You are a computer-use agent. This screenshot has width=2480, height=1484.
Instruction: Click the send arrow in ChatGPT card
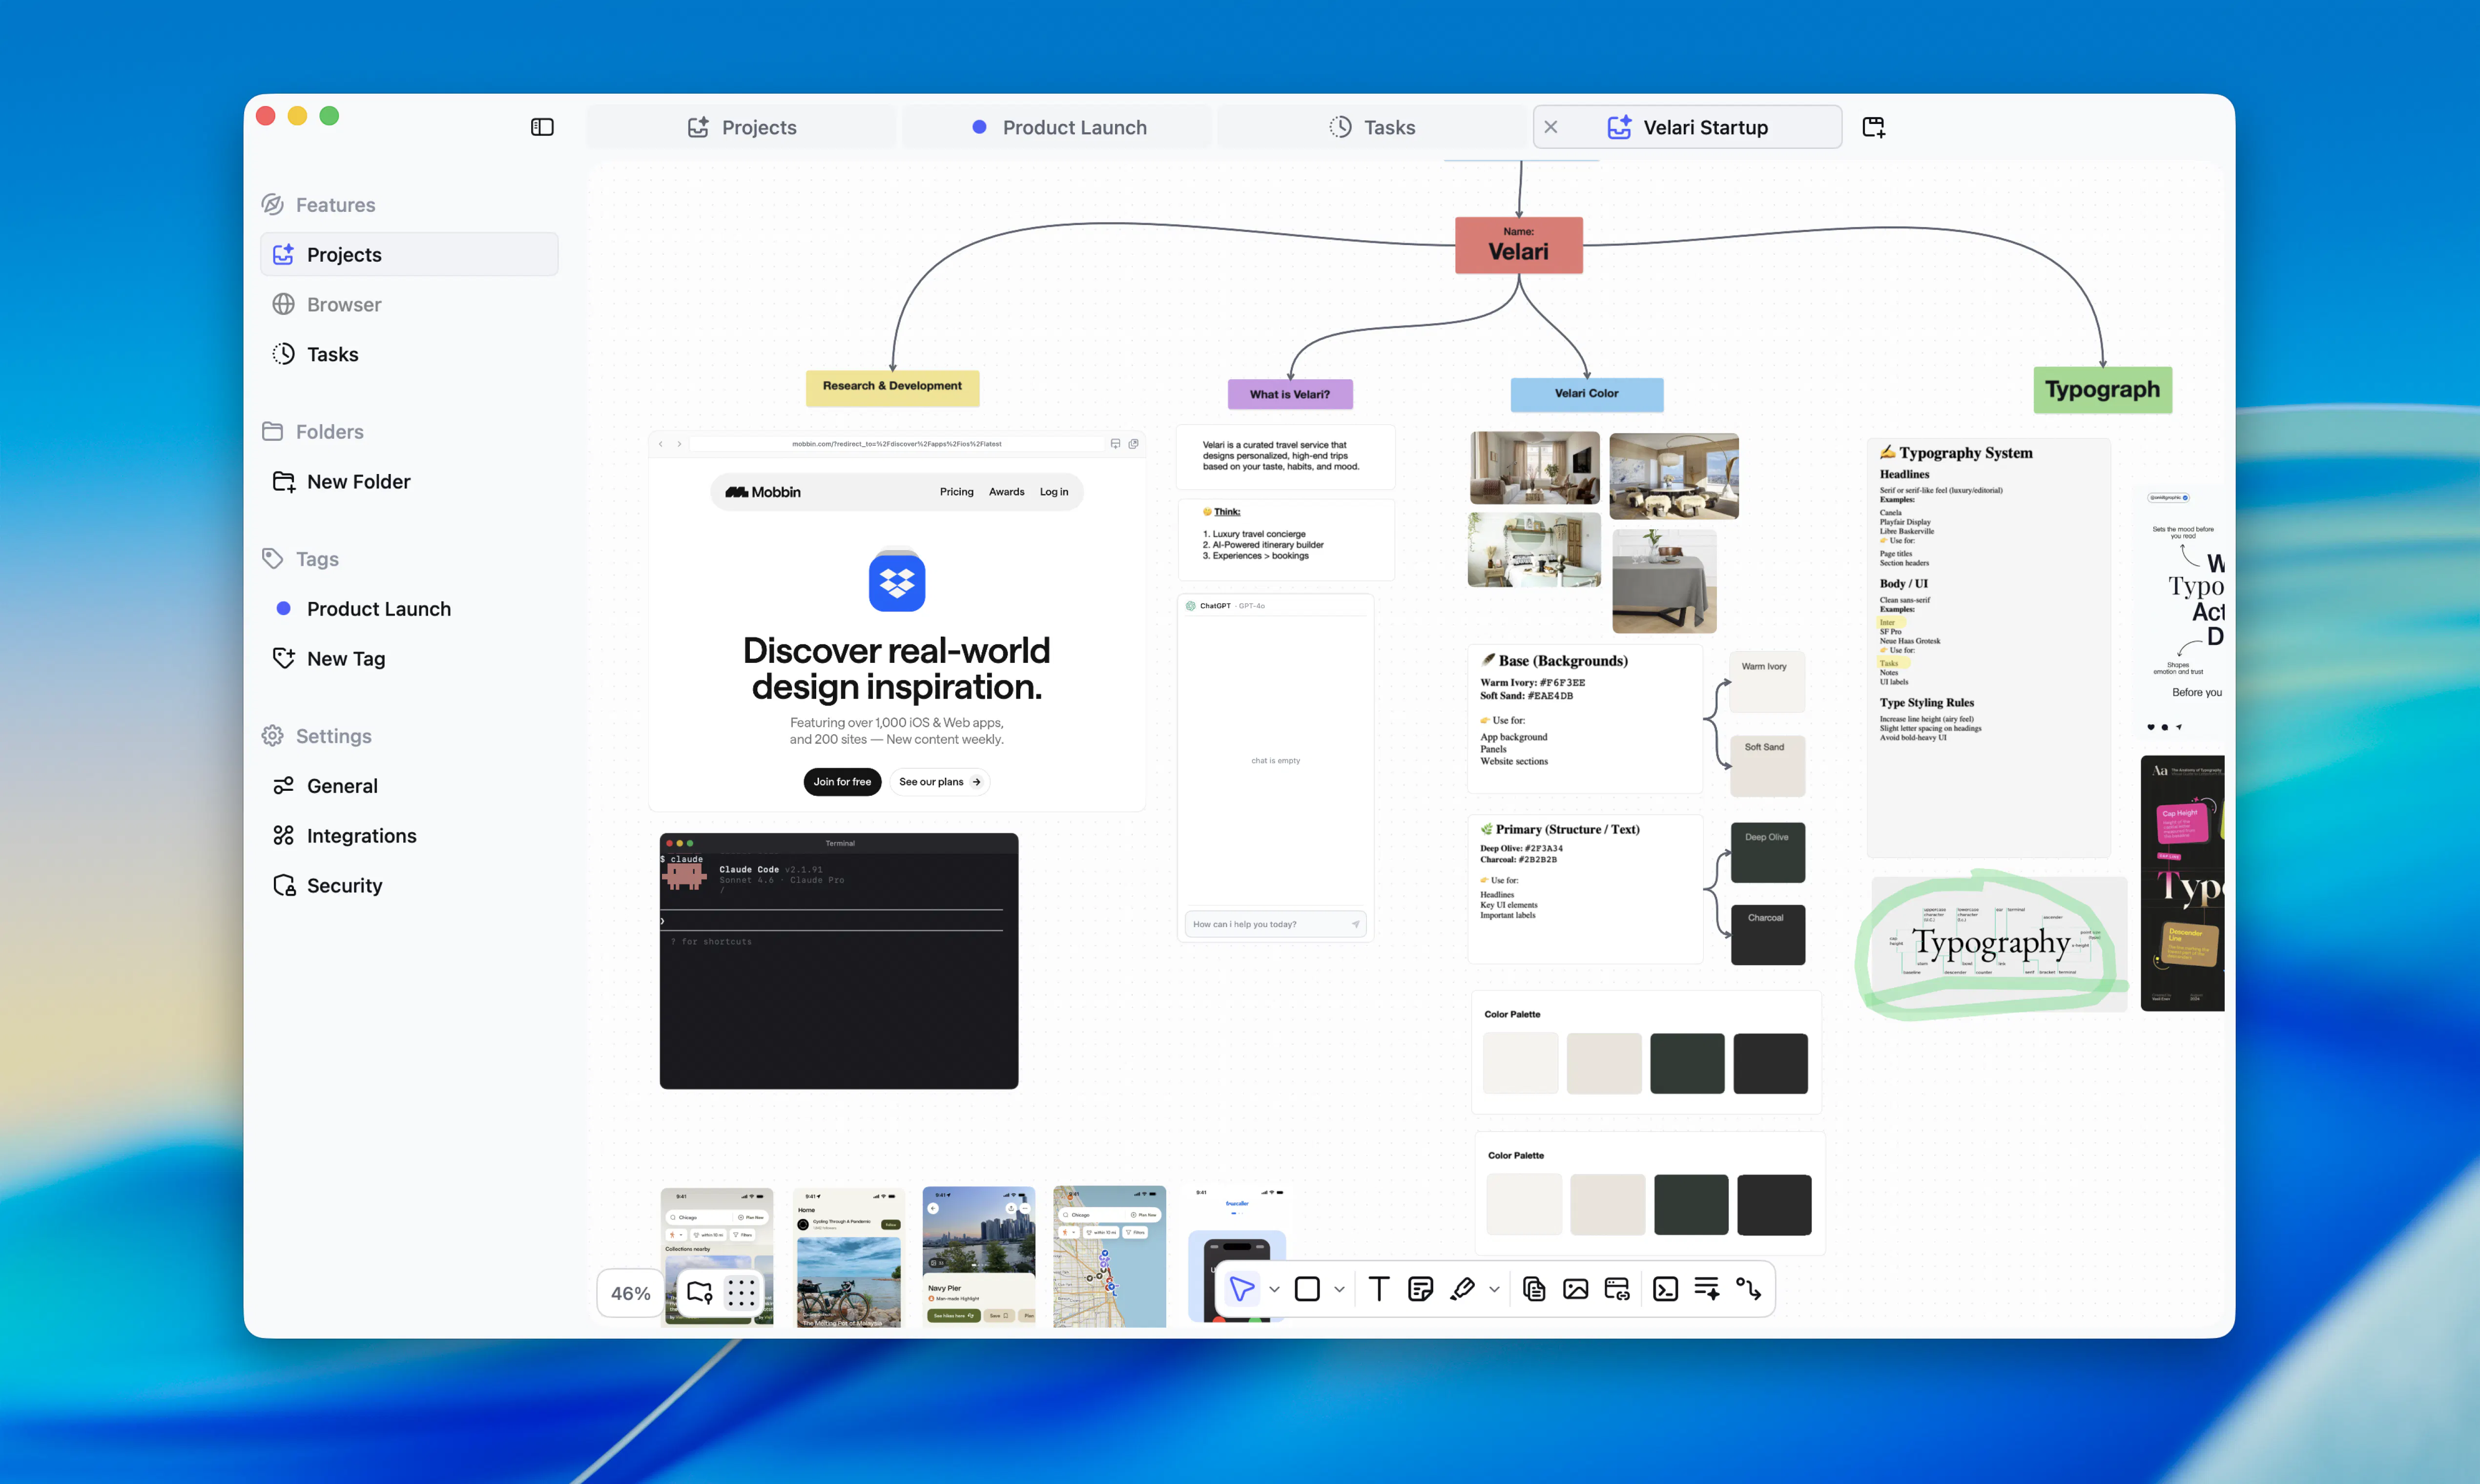click(x=1356, y=924)
